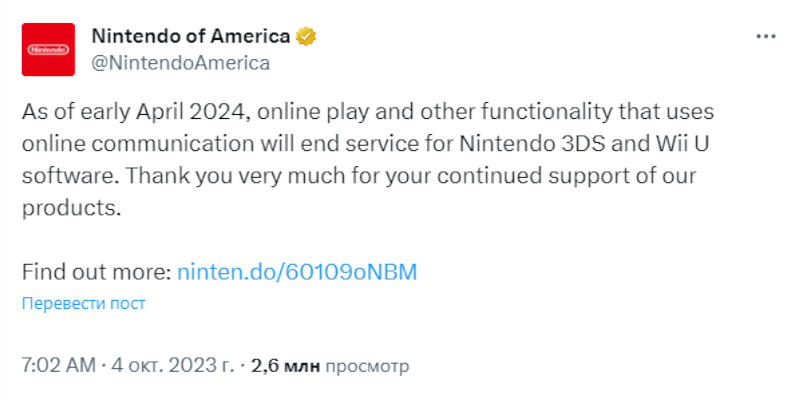
Task: Open the Nintendo profile avatar
Action: tap(48, 49)
